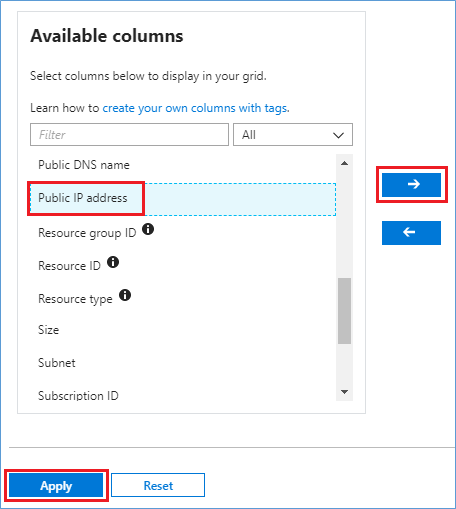Open create your own columns with tags link
The height and width of the screenshot is (509, 456).
point(195,108)
